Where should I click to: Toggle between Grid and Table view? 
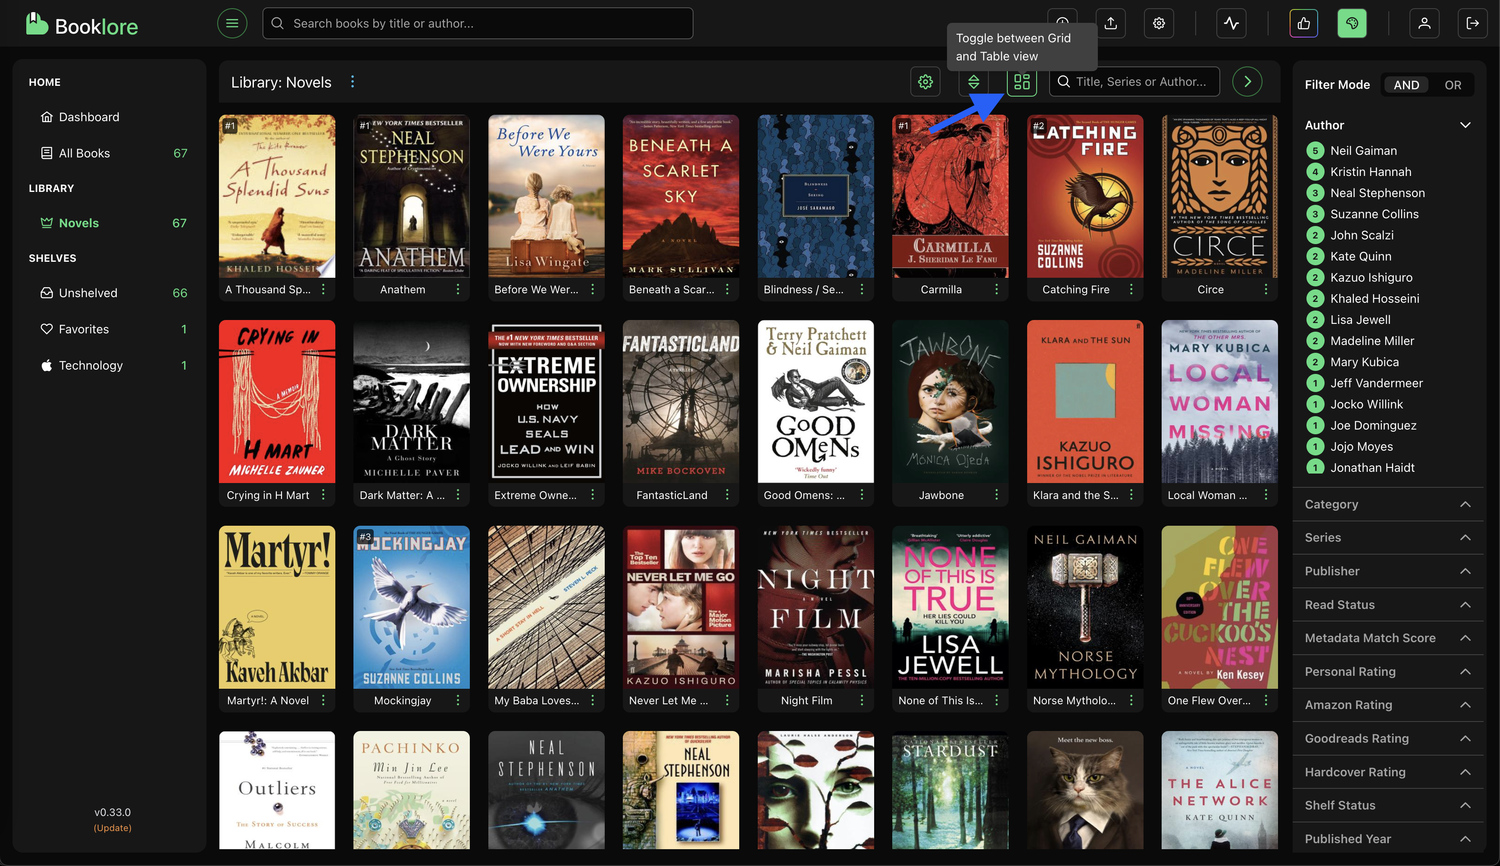coord(1021,82)
